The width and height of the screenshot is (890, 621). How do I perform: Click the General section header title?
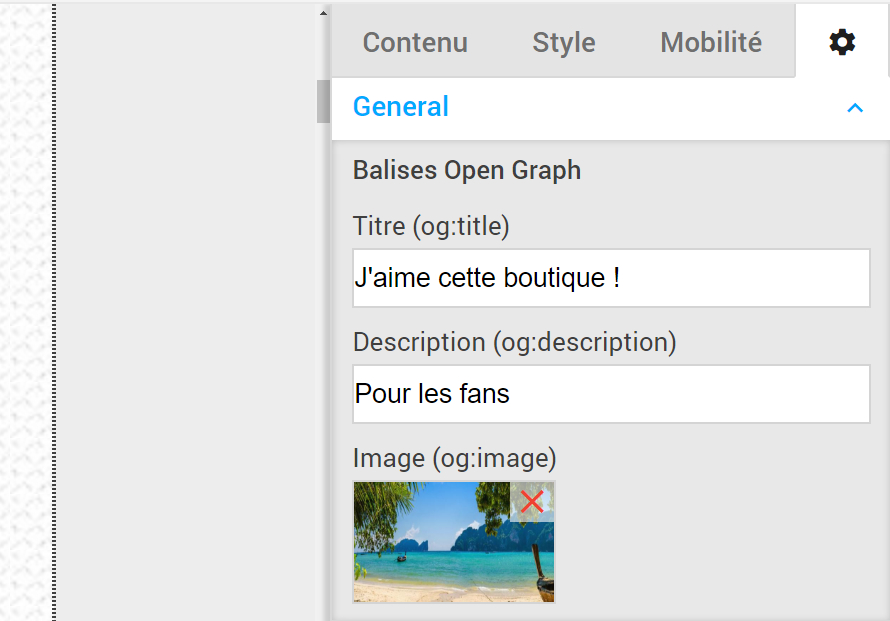click(x=401, y=107)
